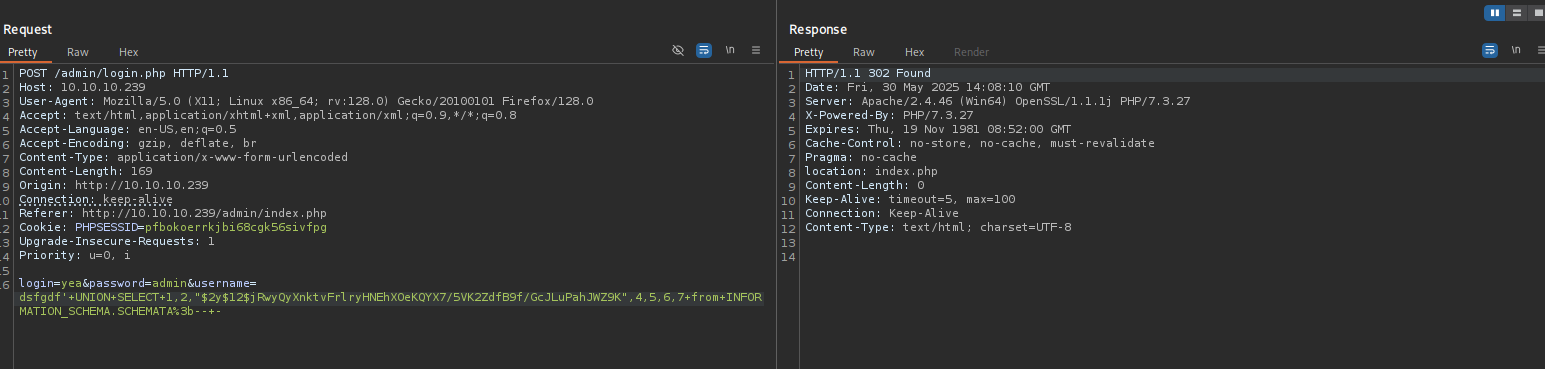Click the UNION SELECT payload line
Viewport: 1545px width, 369px height.
[x=390, y=298]
